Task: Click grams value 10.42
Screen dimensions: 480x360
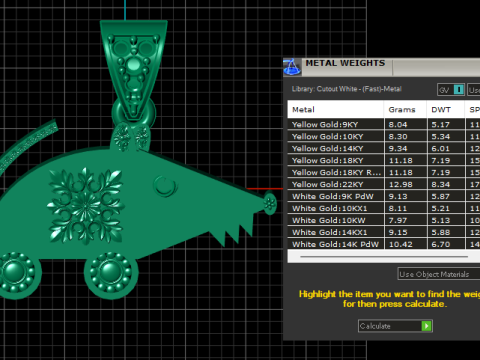Action: pyautogui.click(x=400, y=245)
